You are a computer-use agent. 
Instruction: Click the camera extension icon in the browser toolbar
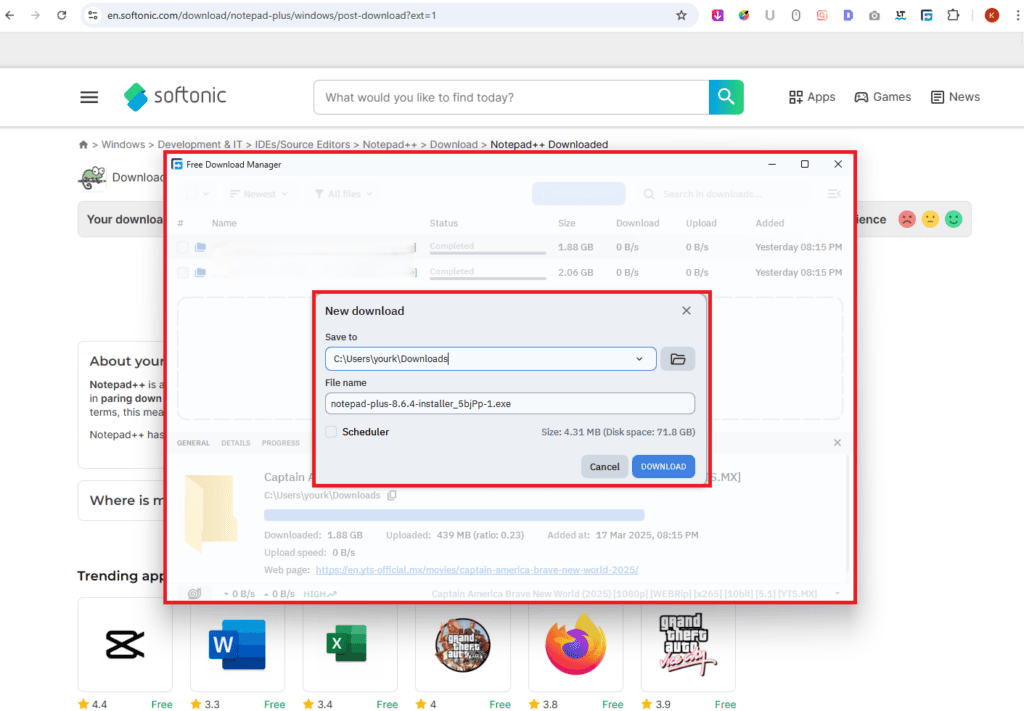(874, 15)
